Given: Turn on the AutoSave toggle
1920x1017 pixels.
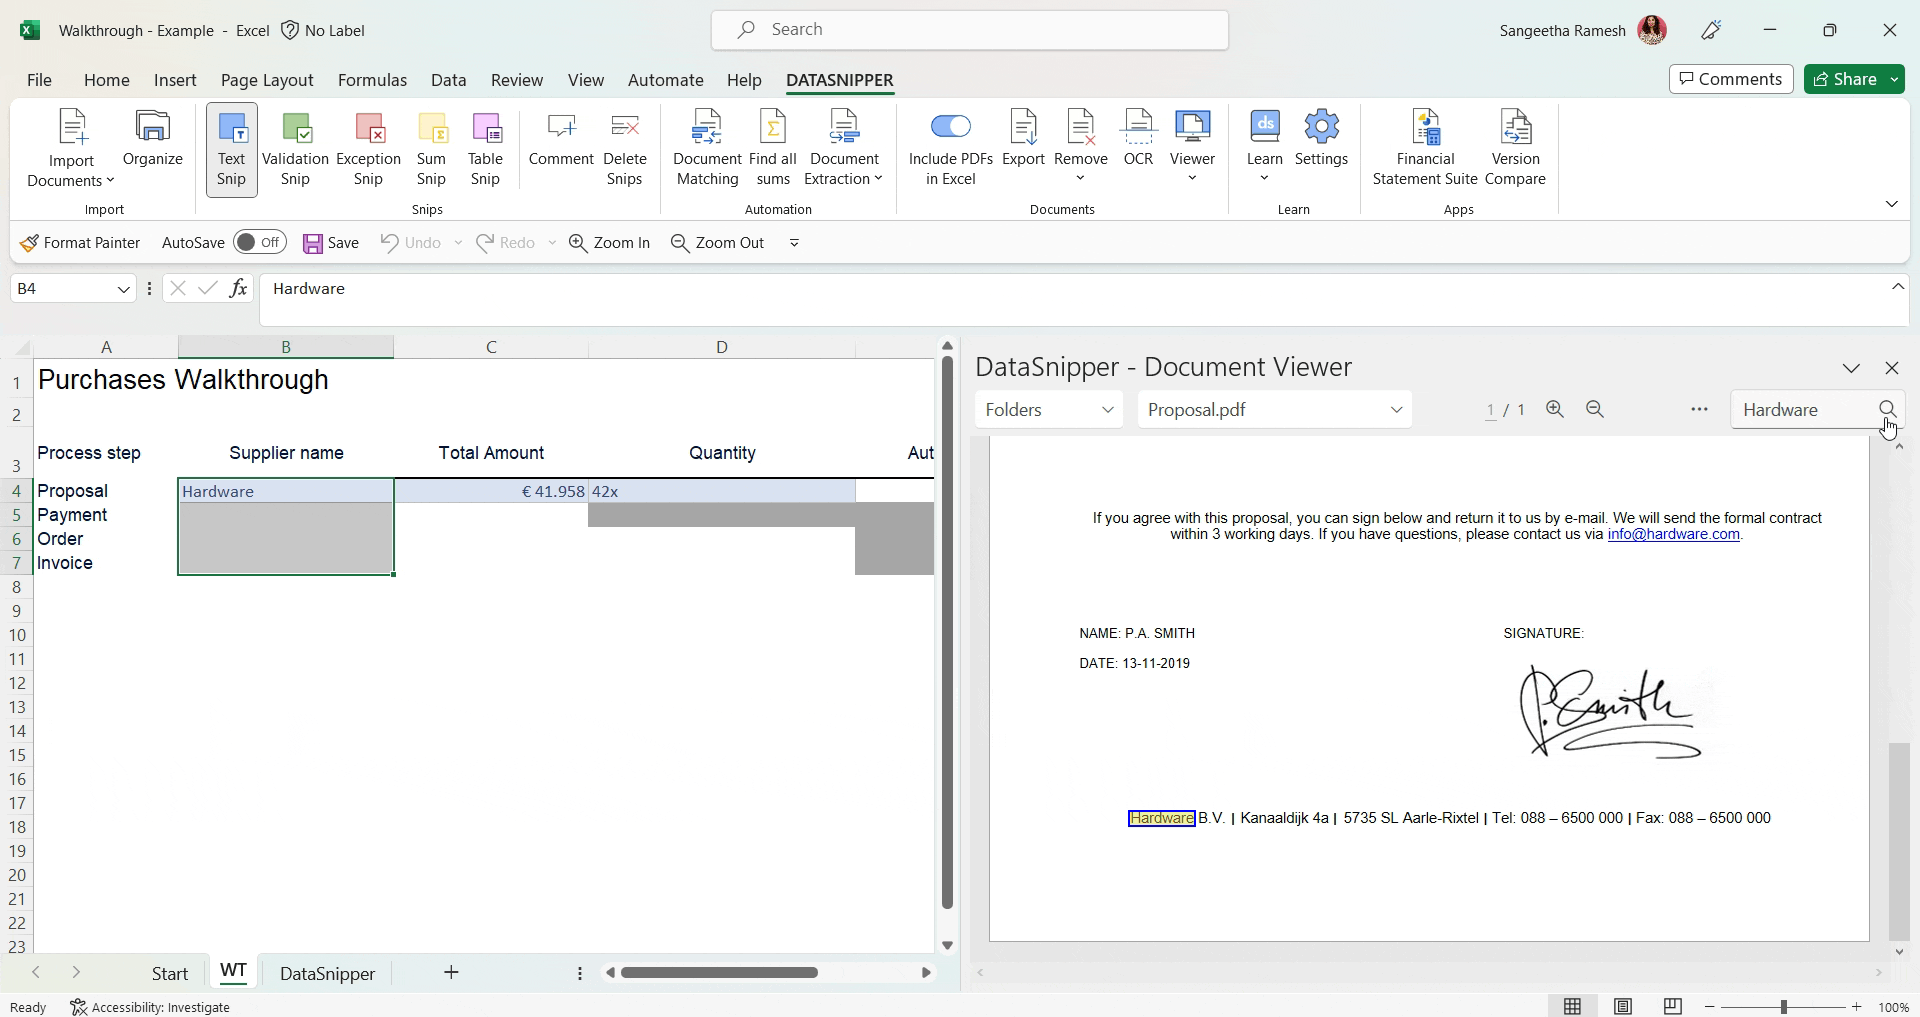Looking at the screenshot, I should pos(259,243).
